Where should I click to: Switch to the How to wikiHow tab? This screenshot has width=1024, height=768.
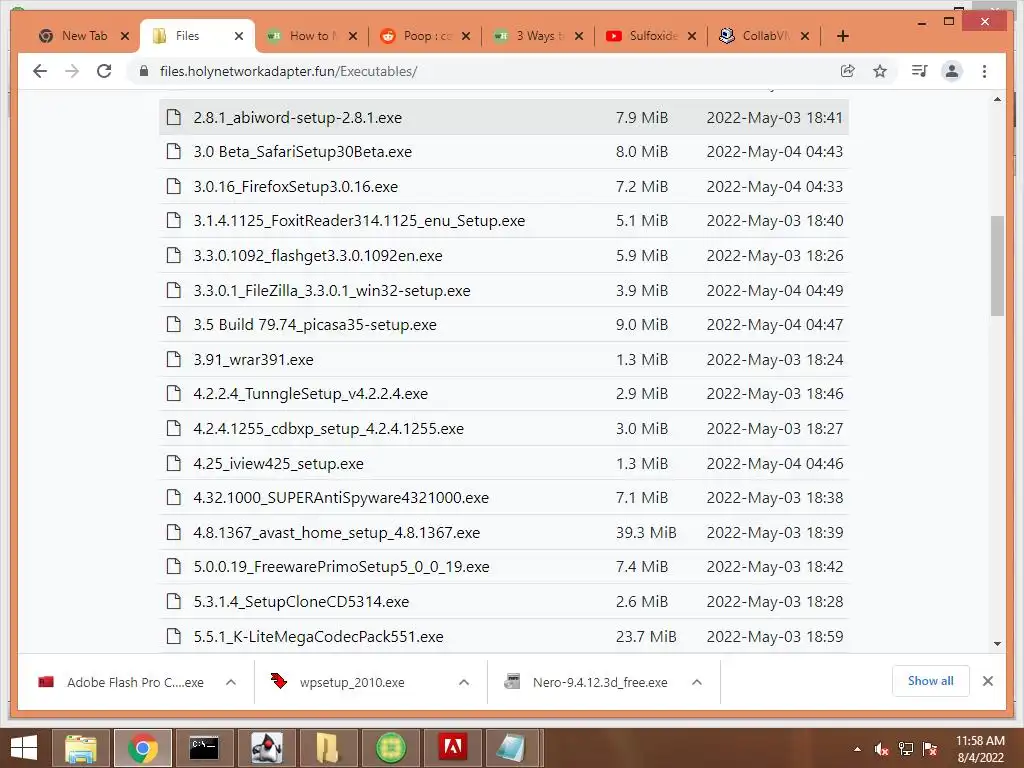pos(313,36)
